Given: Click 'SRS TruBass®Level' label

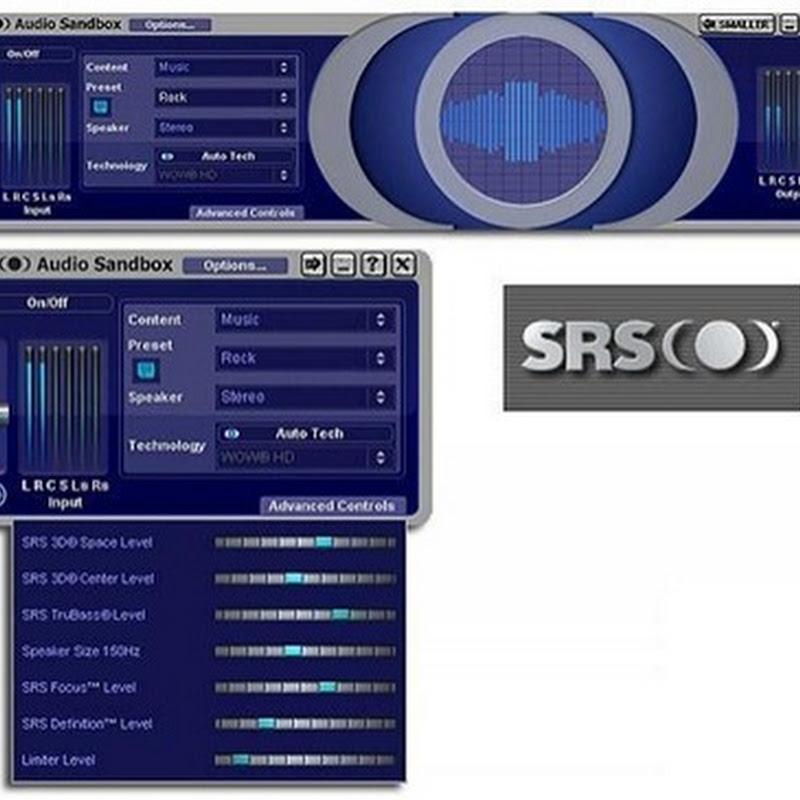Looking at the screenshot, I should 84,615.
